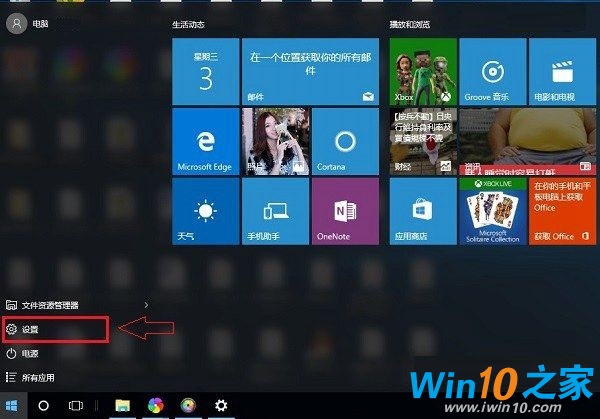Click the round colorful ring taskbar icon
Image resolution: width=600 pixels, height=419 pixels.
click(188, 406)
